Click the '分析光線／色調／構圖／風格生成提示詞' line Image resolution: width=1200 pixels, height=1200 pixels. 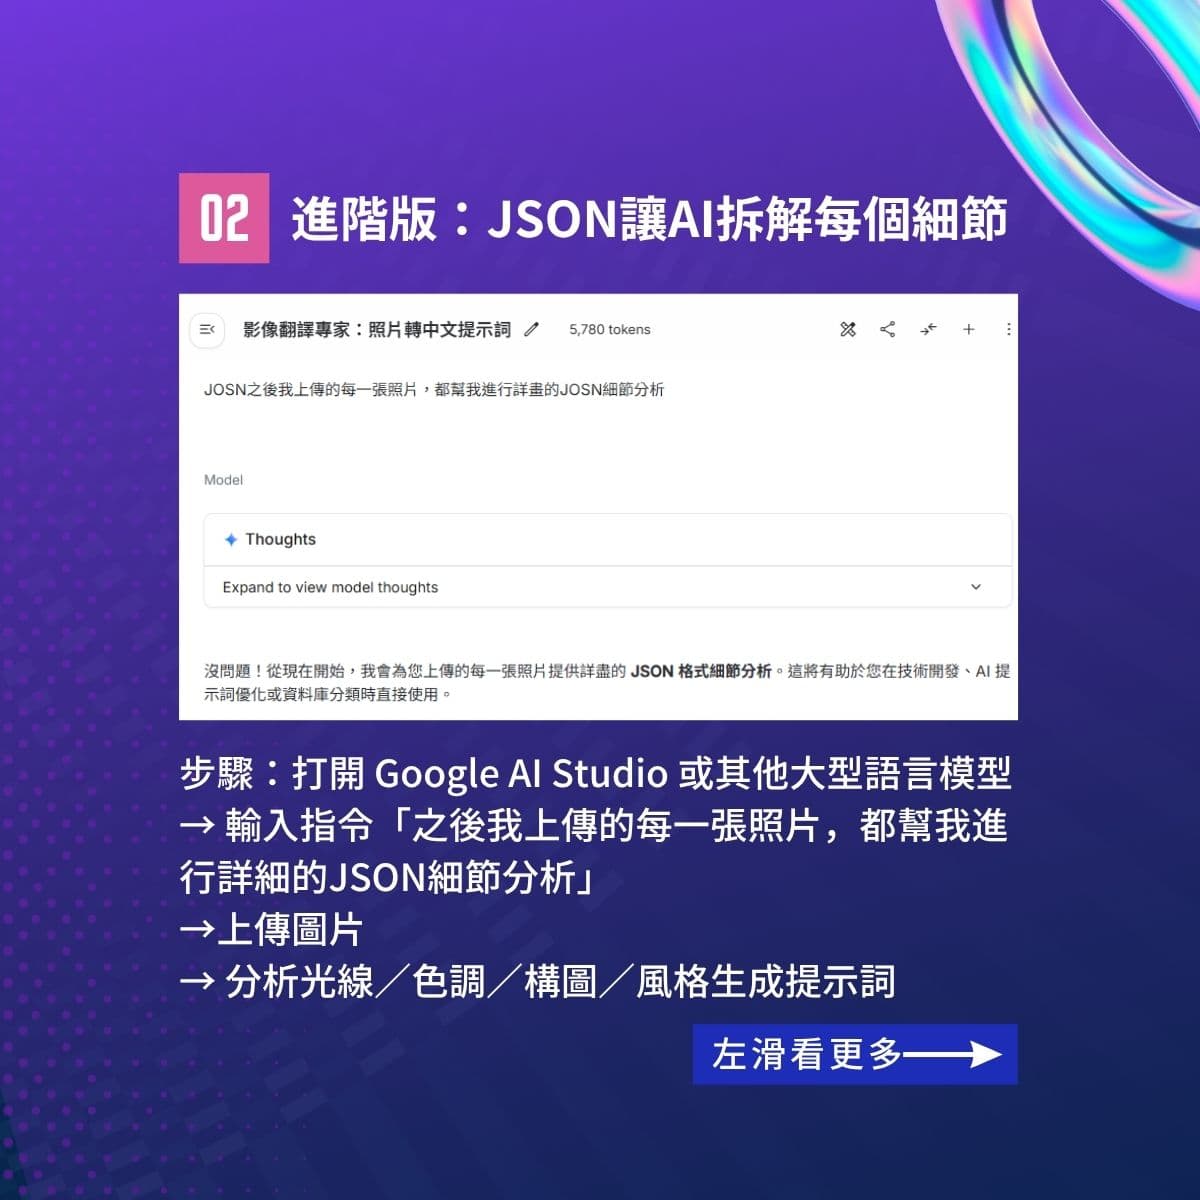[x=560, y=981]
